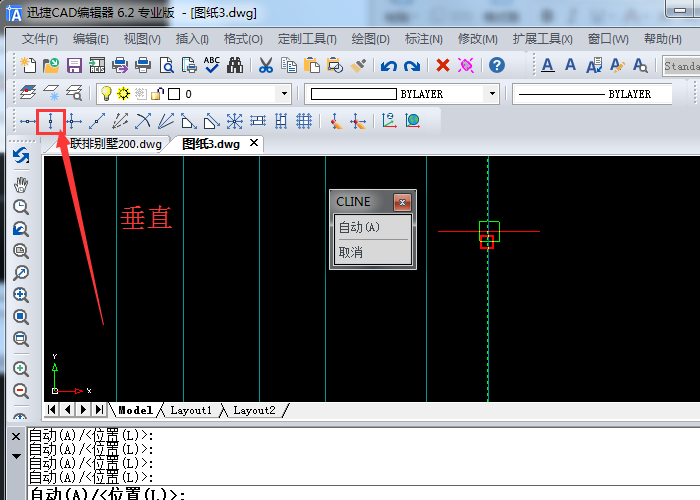Save the current drawing
Screen dimensions: 700x500
(x=74, y=66)
